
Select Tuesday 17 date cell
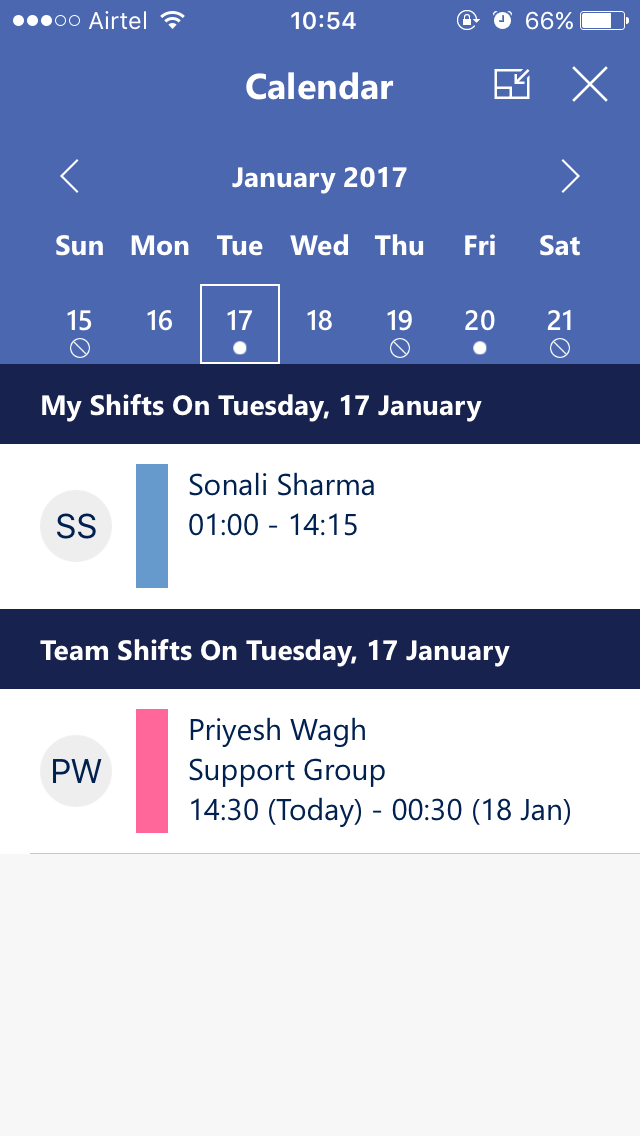click(240, 323)
